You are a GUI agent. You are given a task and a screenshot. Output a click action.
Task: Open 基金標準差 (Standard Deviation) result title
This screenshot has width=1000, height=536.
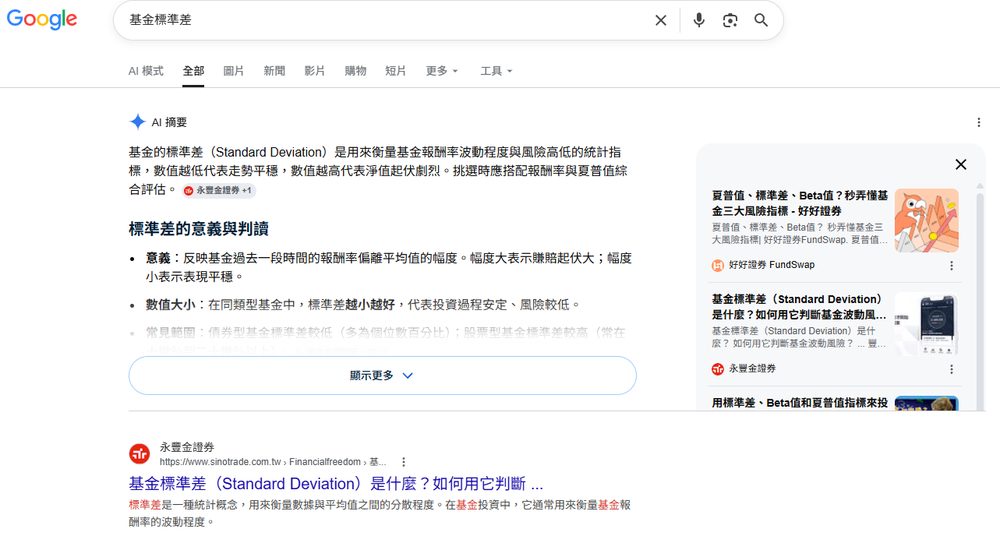tap(336, 484)
